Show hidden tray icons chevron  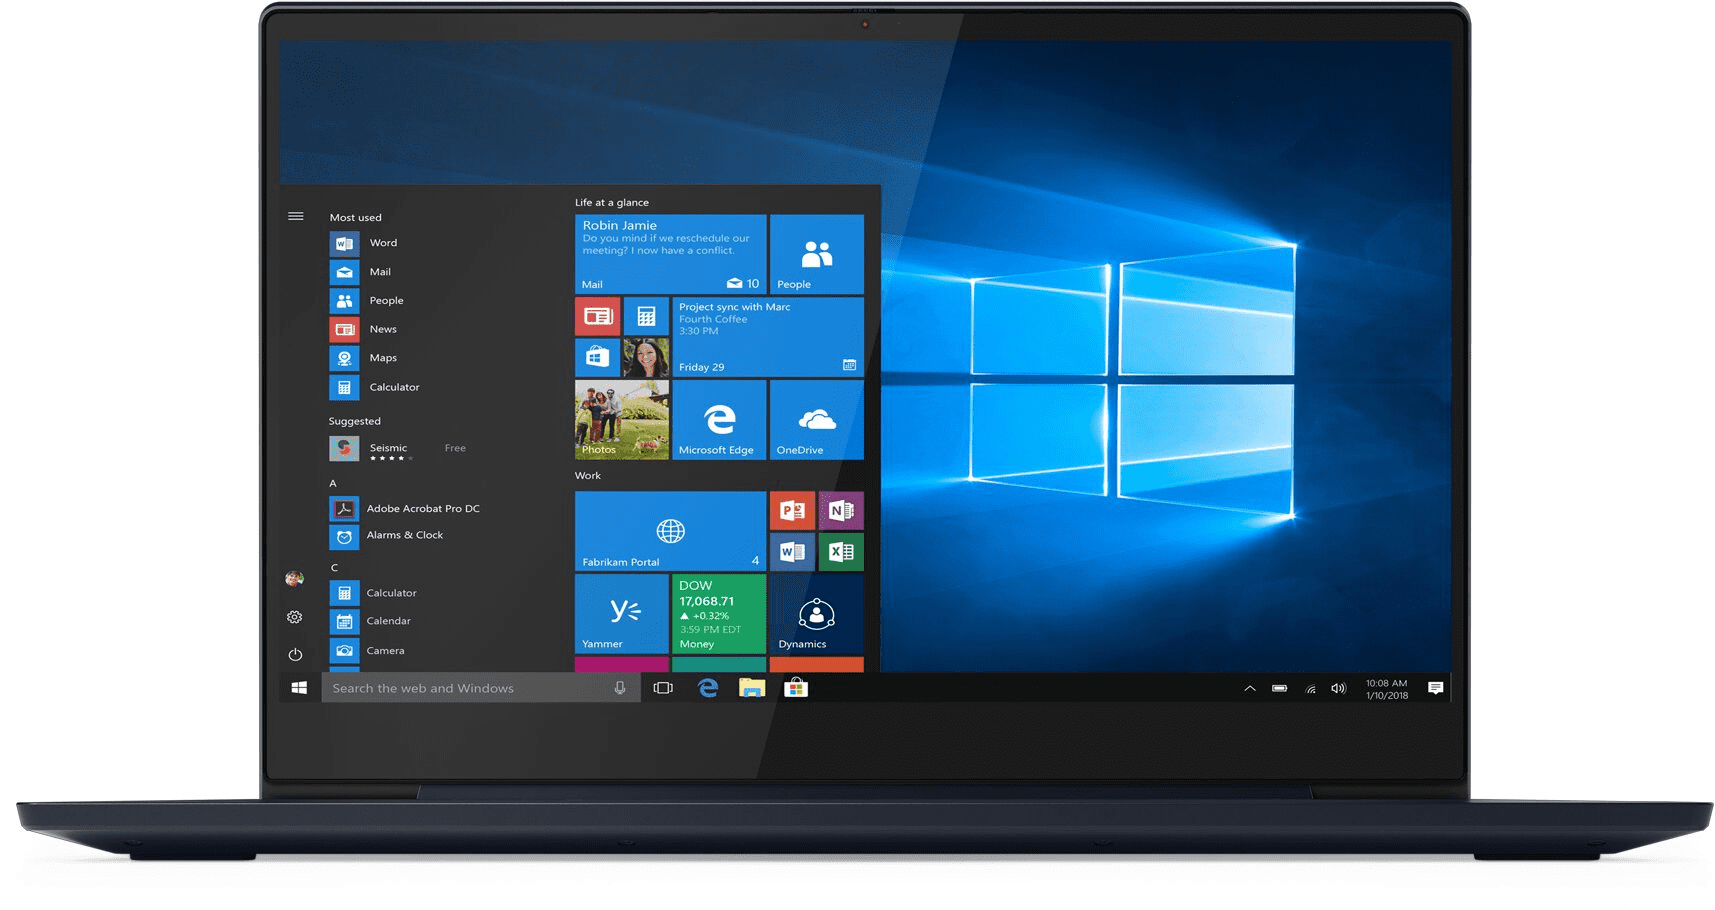click(x=1250, y=688)
